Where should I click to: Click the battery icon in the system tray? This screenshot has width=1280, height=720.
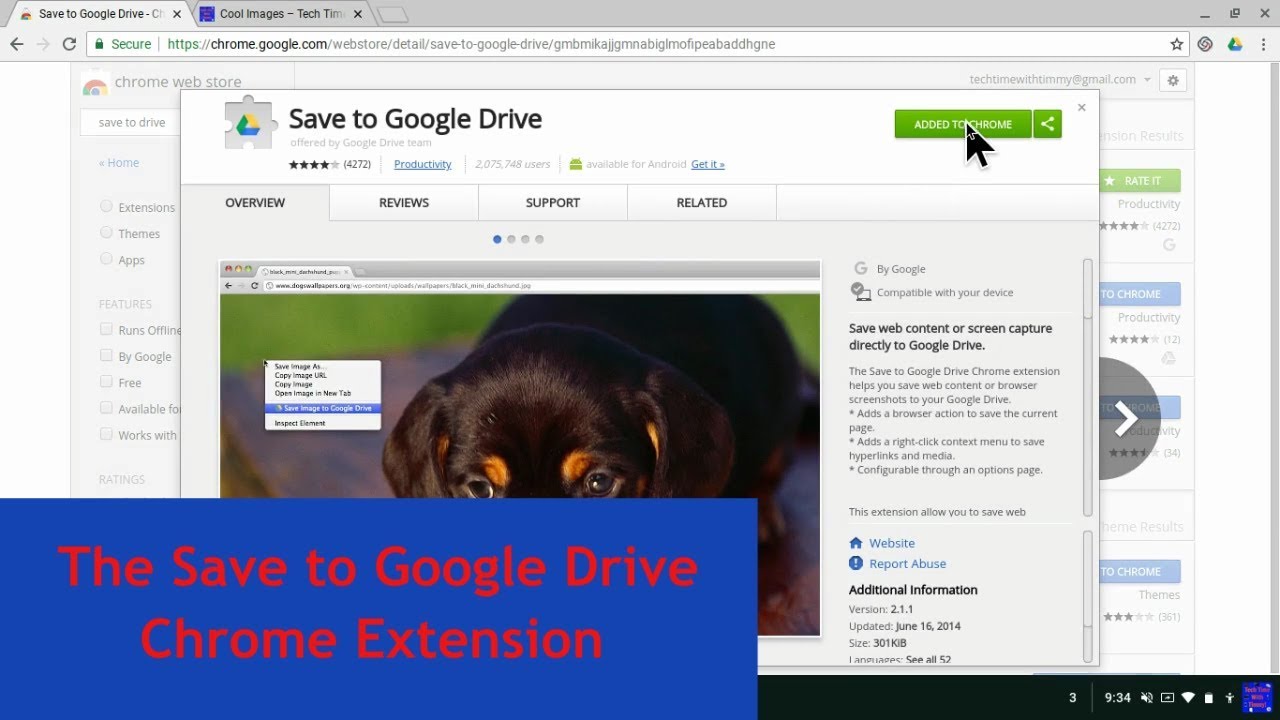click(1208, 698)
